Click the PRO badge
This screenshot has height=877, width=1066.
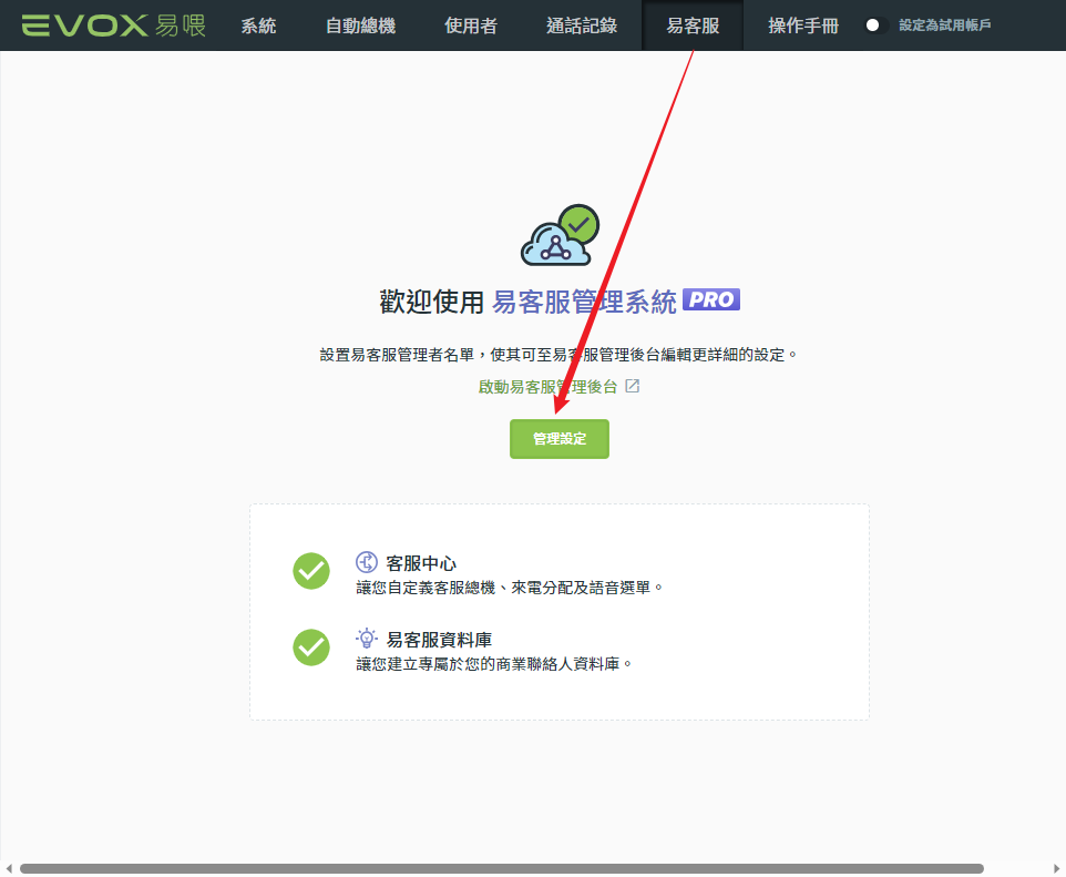pyautogui.click(x=711, y=299)
